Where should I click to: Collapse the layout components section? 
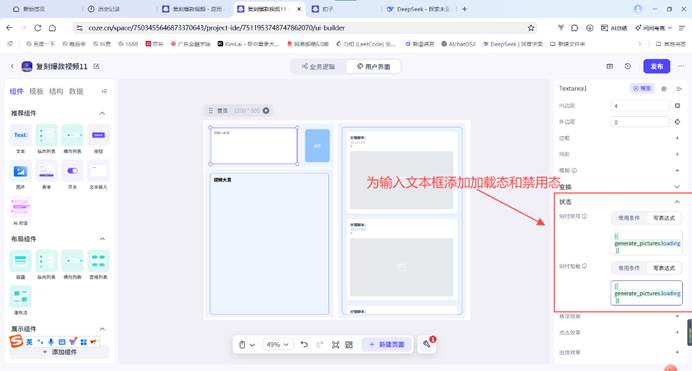102,239
